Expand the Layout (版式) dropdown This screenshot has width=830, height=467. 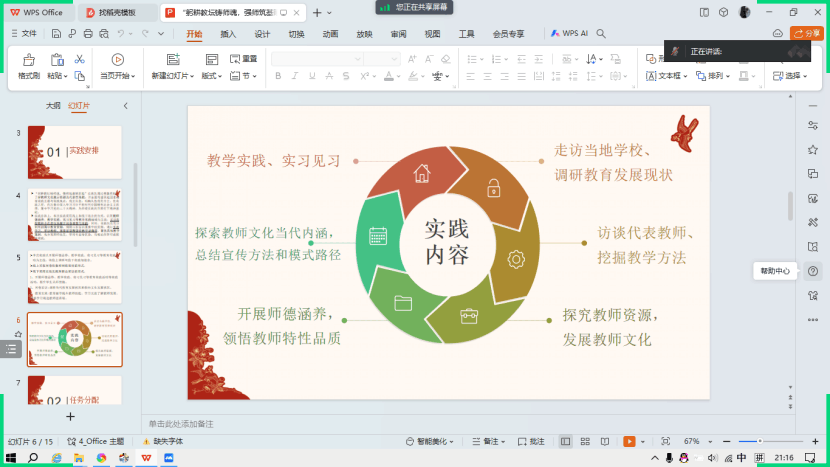pyautogui.click(x=211, y=76)
